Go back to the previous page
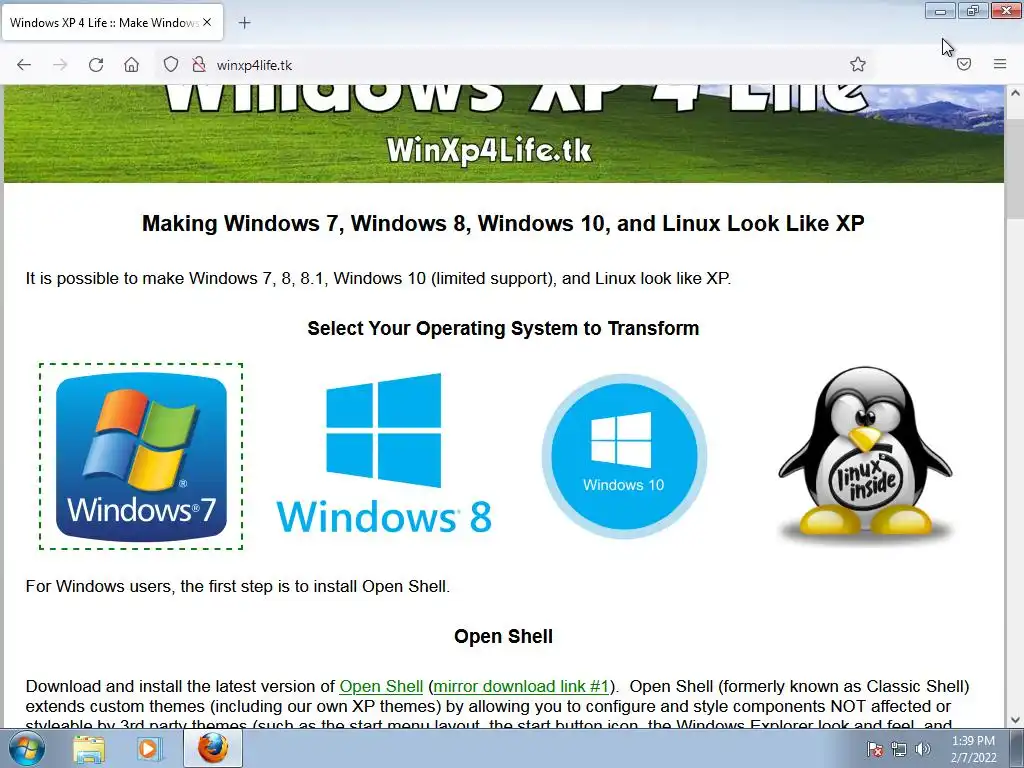The width and height of the screenshot is (1024, 768). 24,65
